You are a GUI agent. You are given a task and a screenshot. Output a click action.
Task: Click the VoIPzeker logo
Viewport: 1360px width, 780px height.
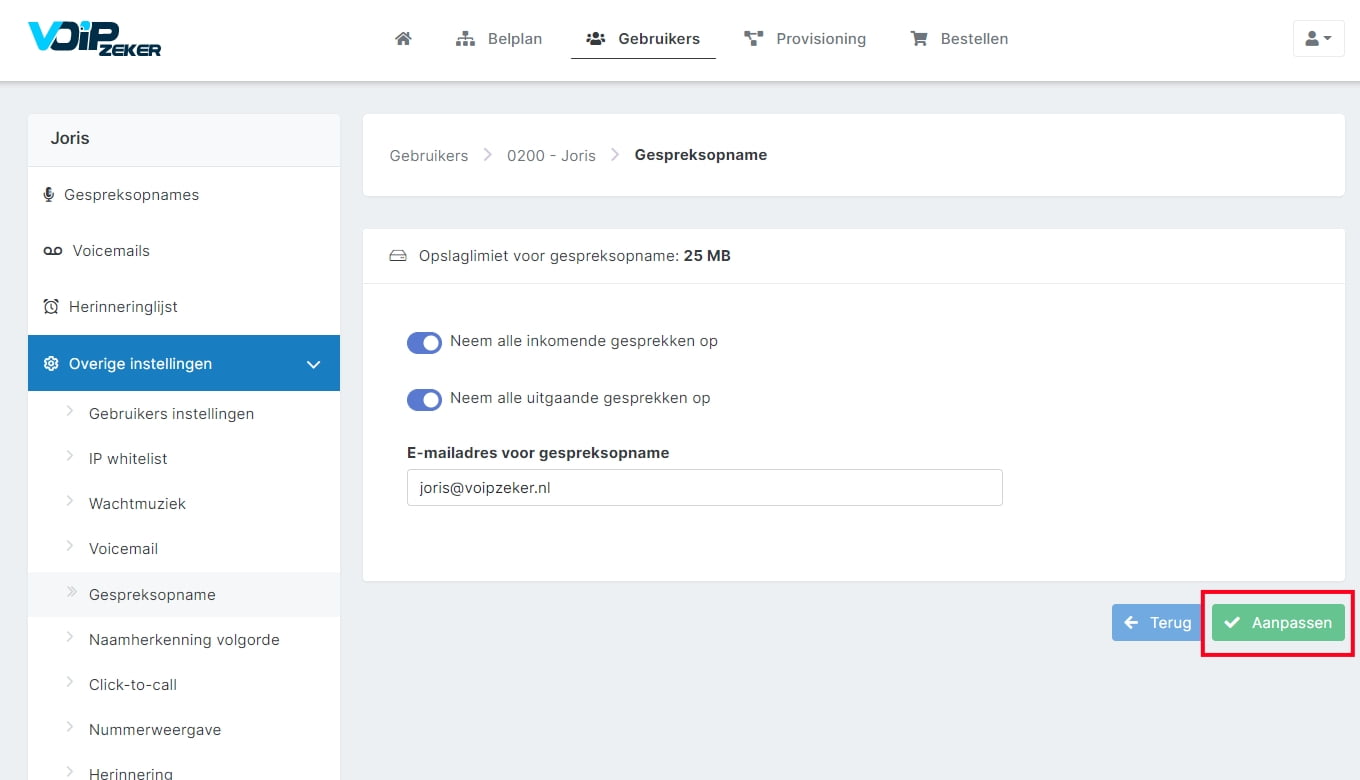click(x=95, y=37)
